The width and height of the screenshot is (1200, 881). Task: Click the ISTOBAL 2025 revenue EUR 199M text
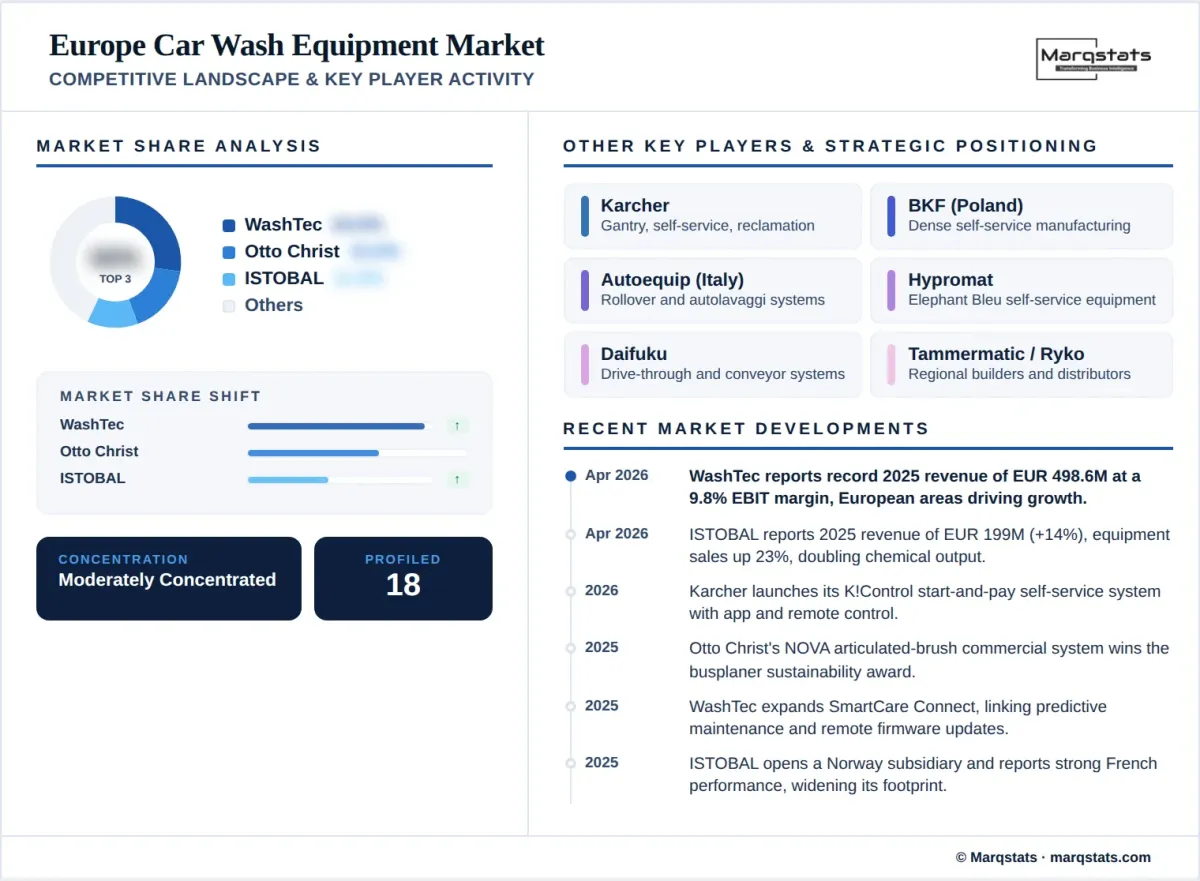tap(929, 545)
